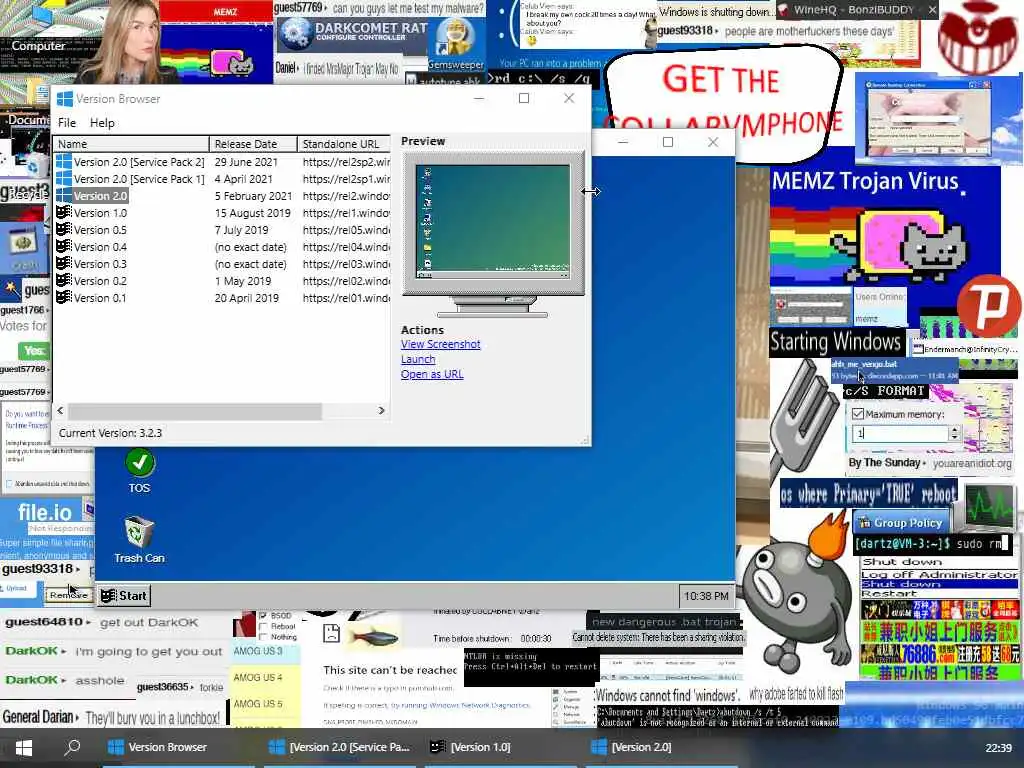Switch to the Version Browser taskbar button
The height and width of the screenshot is (768, 1024).
[176, 748]
